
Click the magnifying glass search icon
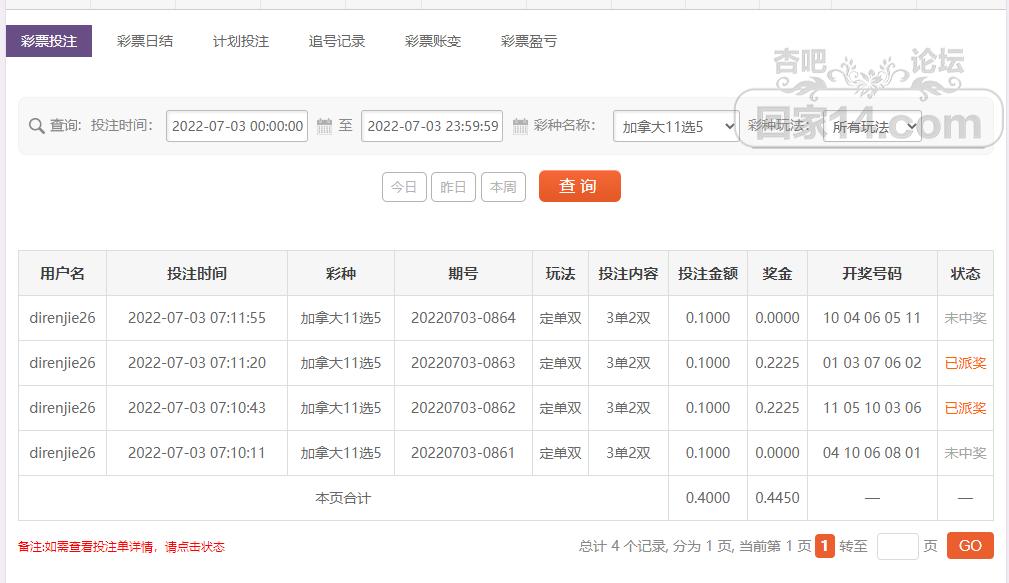click(37, 126)
